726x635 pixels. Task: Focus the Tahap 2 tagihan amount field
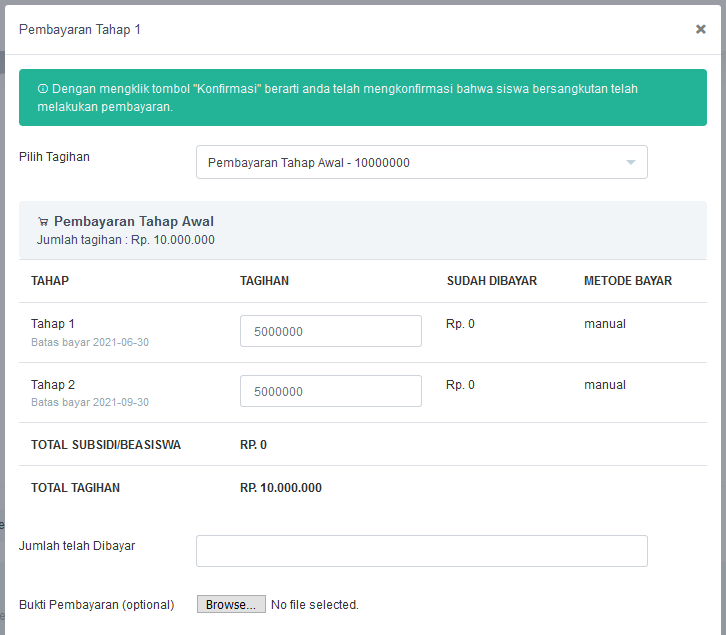pos(330,391)
